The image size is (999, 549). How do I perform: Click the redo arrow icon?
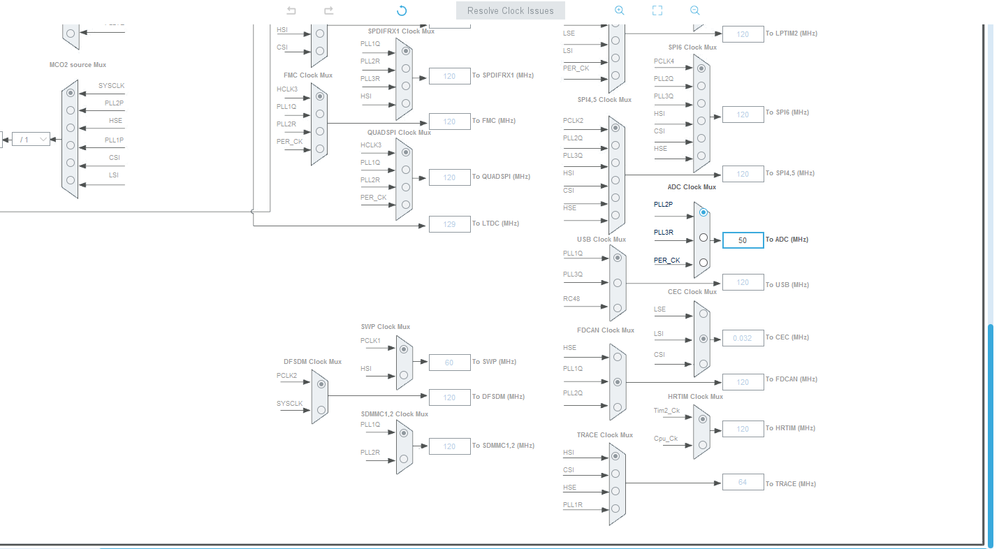pyautogui.click(x=329, y=10)
